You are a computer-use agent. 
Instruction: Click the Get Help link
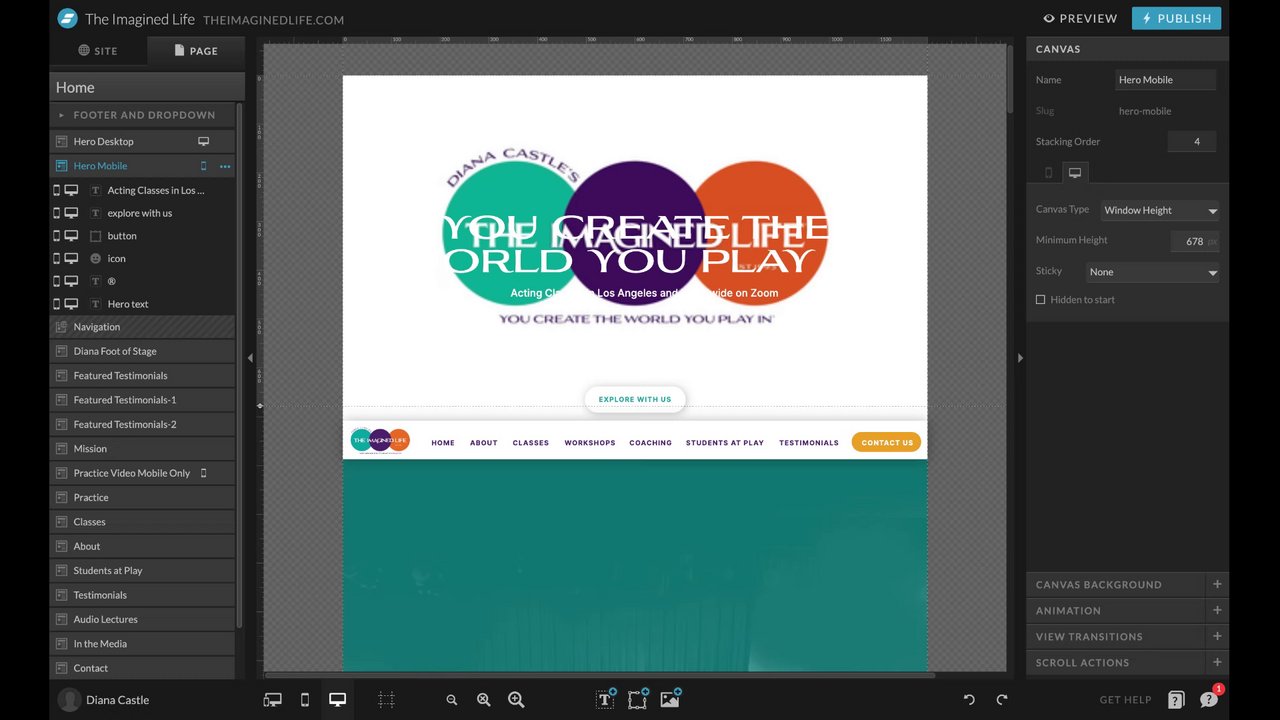(x=1126, y=700)
